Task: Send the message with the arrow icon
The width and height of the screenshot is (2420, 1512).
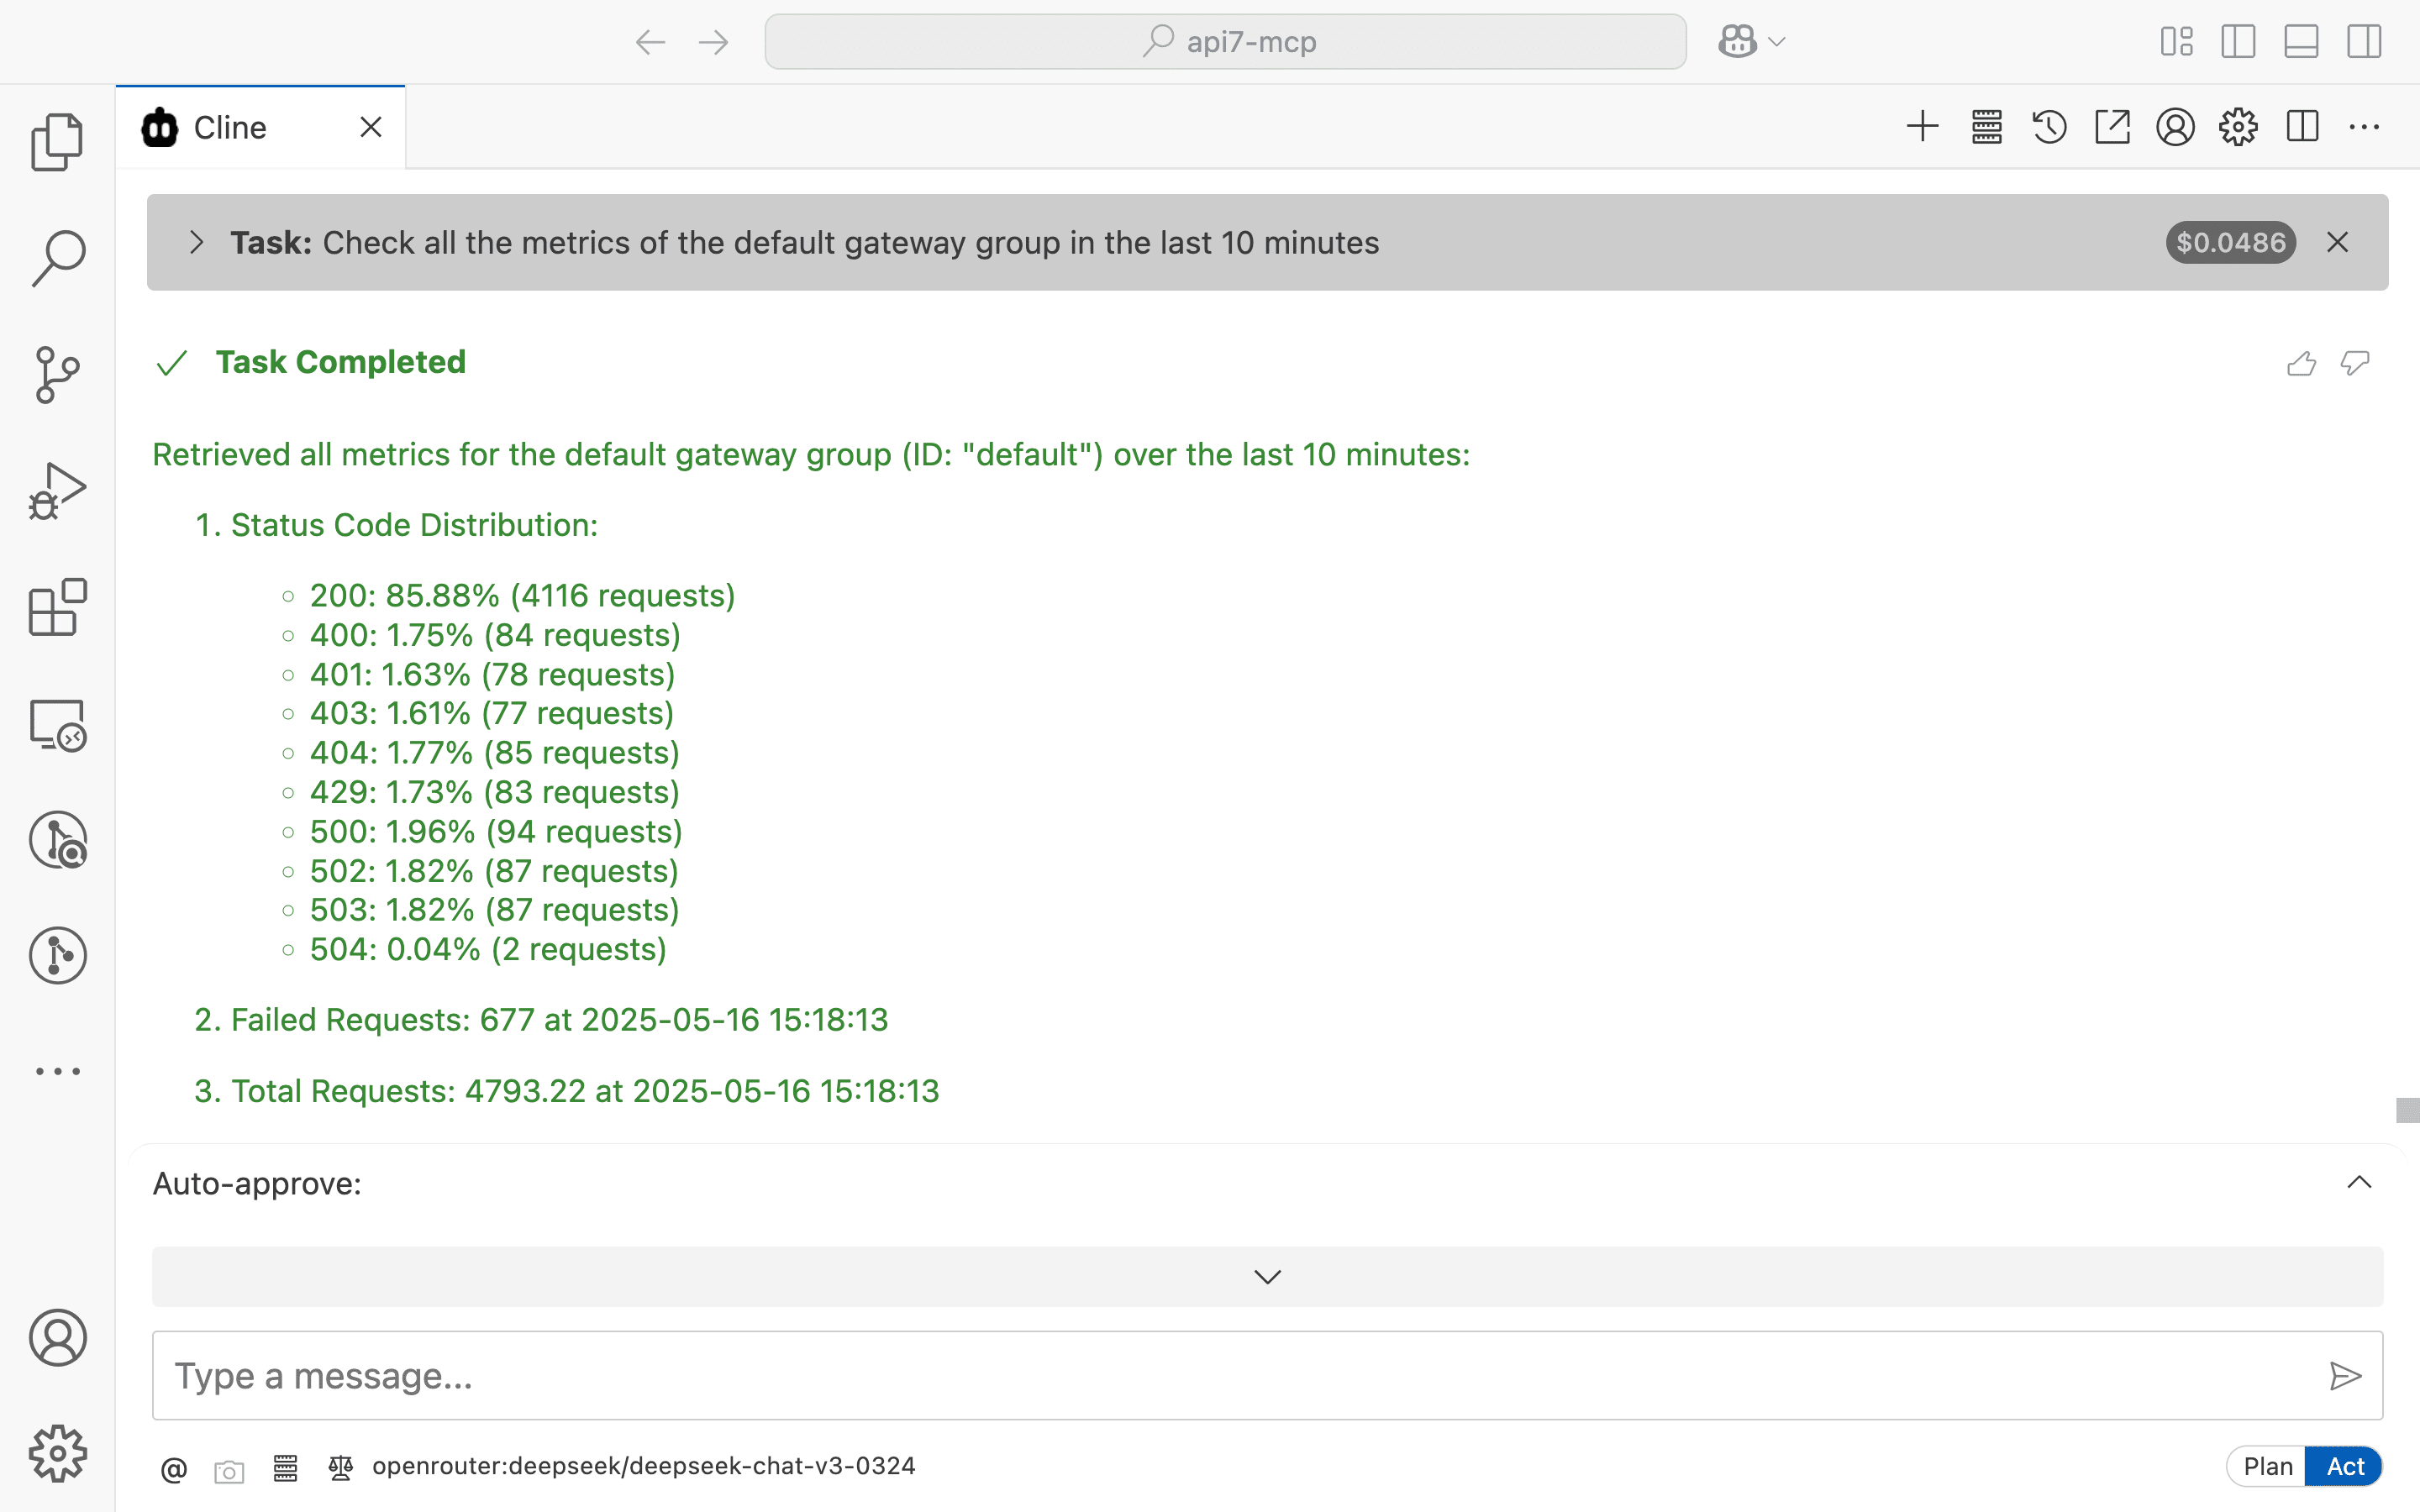Action: pos(2344,1376)
